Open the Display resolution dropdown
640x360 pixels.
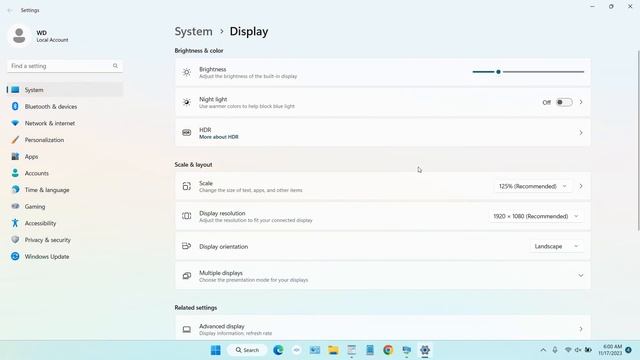click(x=536, y=216)
